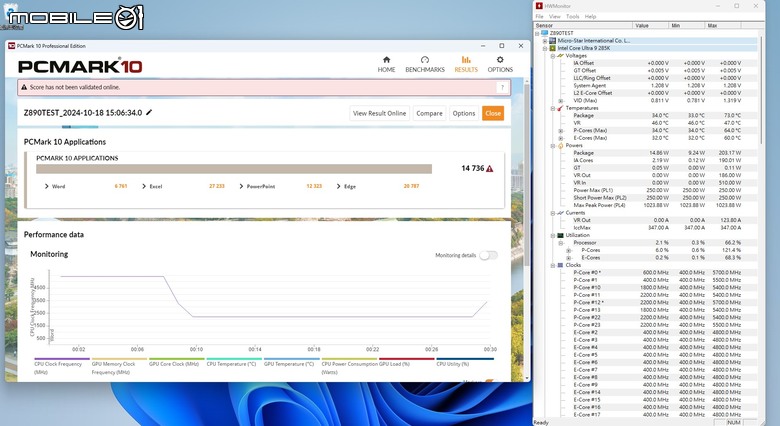The image size is (780, 426).
Task: Collapse the Temperatures group in HWMonitor
Action: click(x=553, y=108)
